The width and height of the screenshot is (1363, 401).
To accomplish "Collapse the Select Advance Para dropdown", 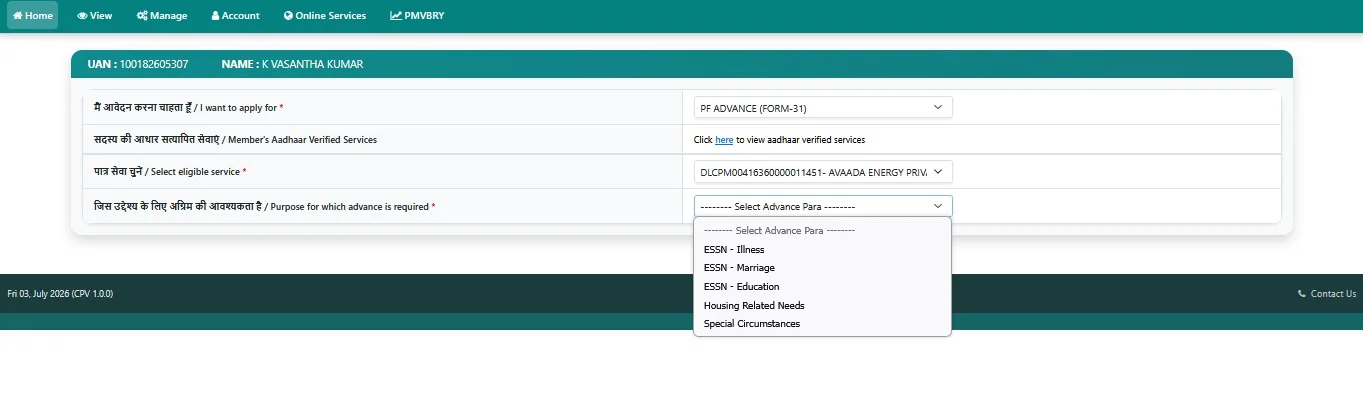I will (x=823, y=206).
